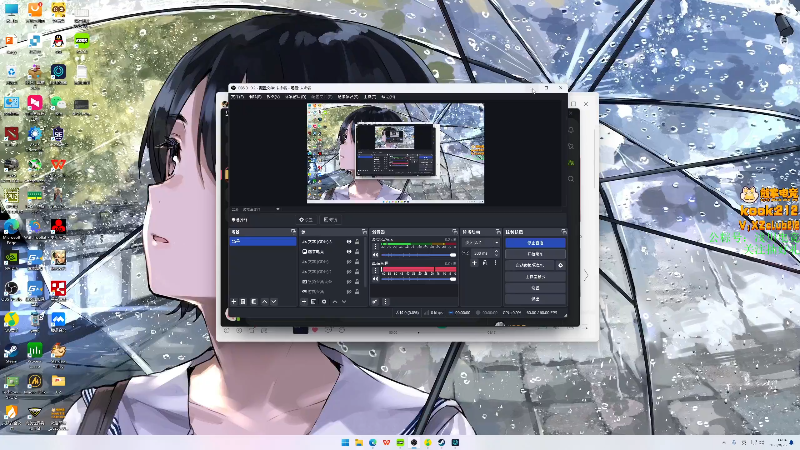Move the scene down with the arrow icon
Screen dimensions: 800x450
274,302
